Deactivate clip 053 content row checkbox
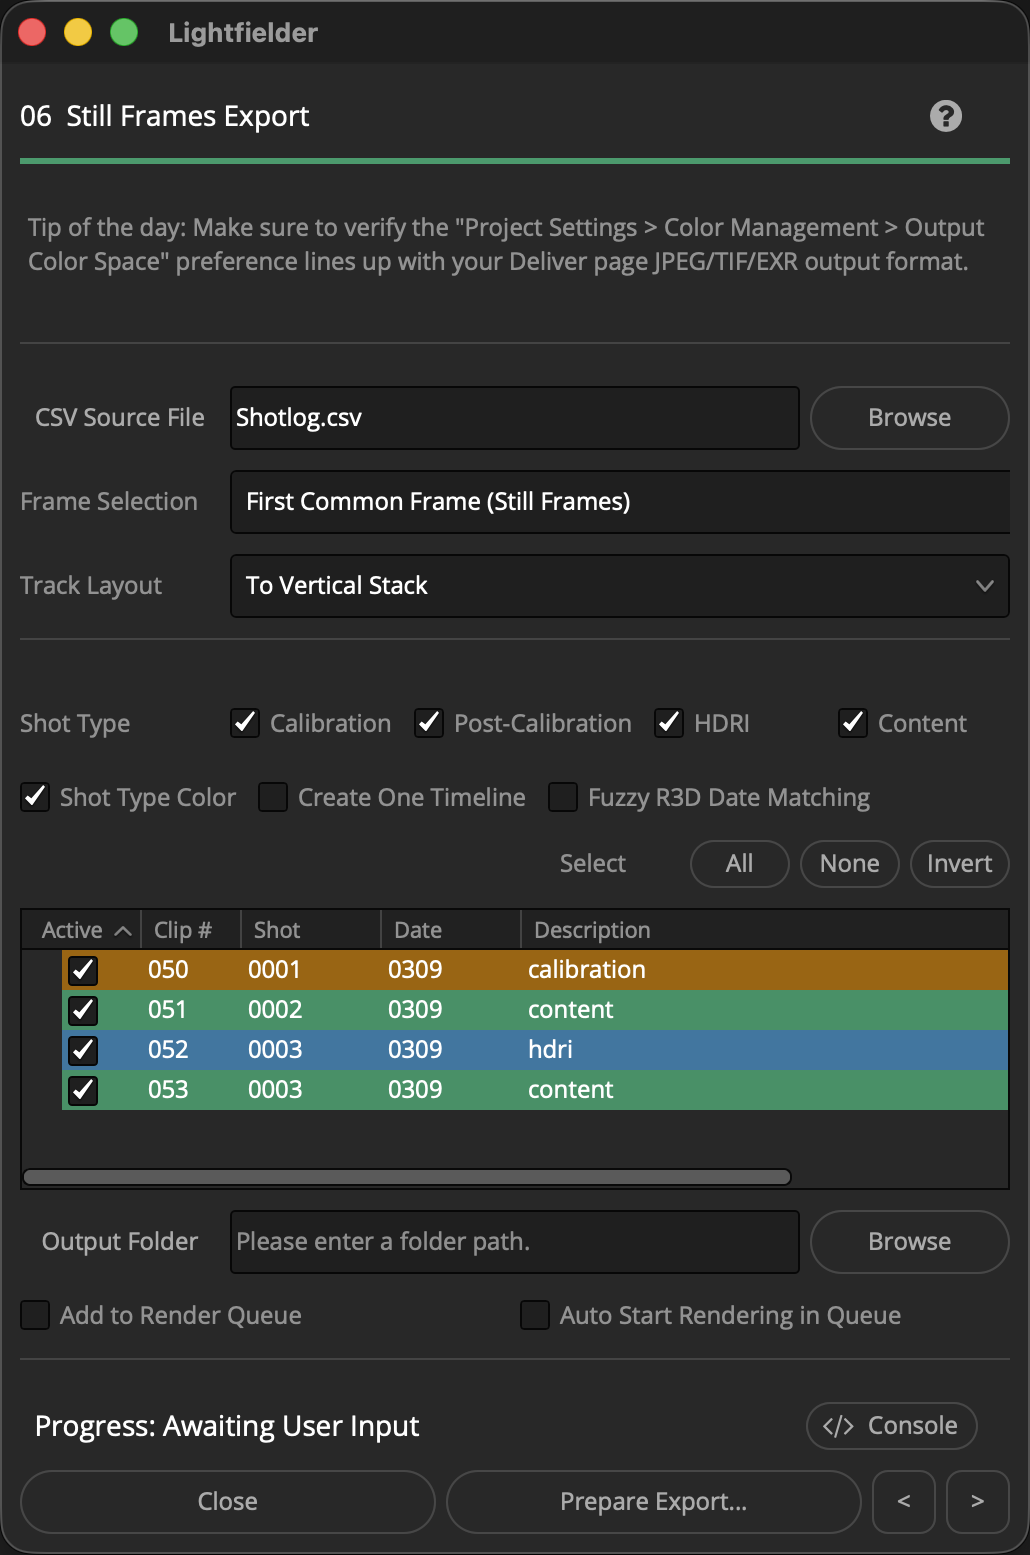This screenshot has width=1030, height=1555. coord(83,1090)
